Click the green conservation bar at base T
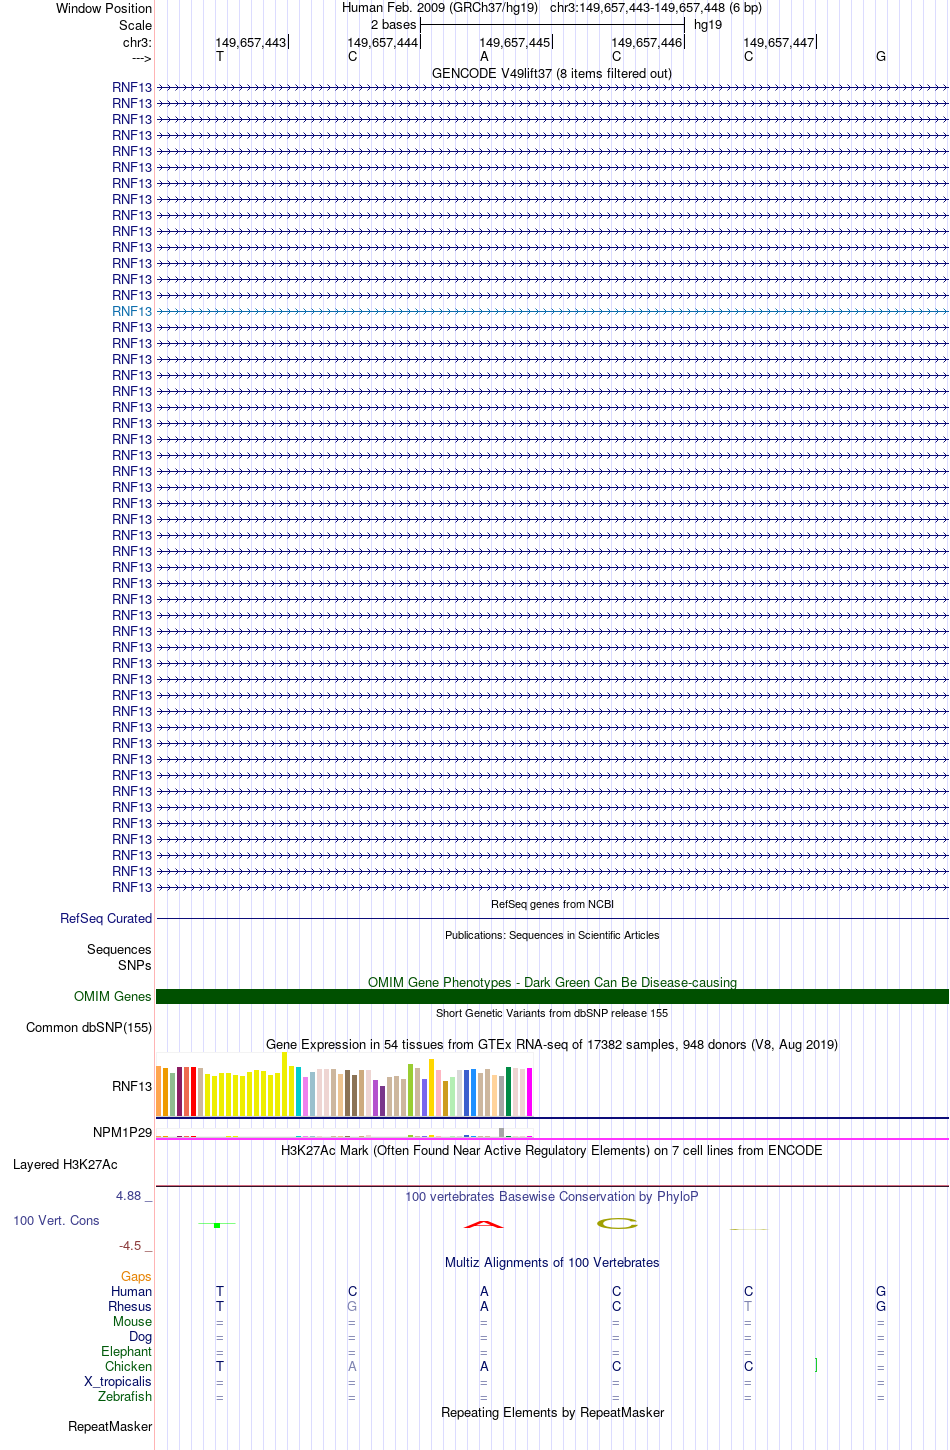This screenshot has width=950, height=1450. (217, 1225)
